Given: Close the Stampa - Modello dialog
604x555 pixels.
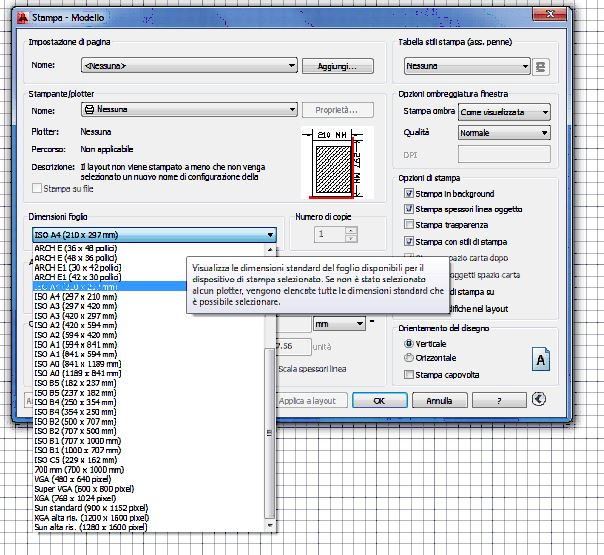Looking at the screenshot, I should [550, 14].
